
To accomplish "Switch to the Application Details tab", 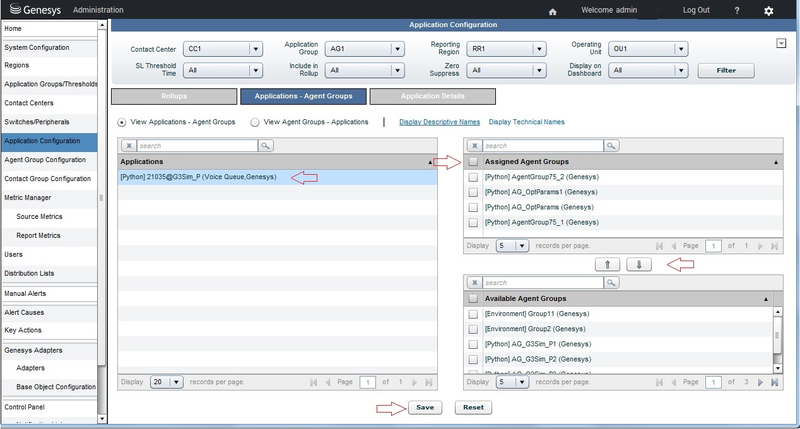I will pyautogui.click(x=433, y=96).
